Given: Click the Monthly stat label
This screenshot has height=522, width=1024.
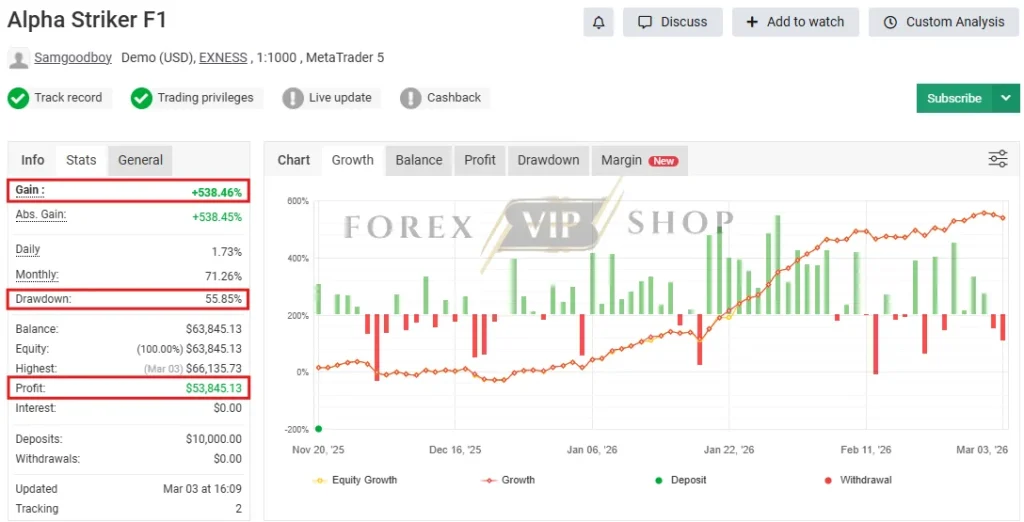Looking at the screenshot, I should [x=37, y=275].
